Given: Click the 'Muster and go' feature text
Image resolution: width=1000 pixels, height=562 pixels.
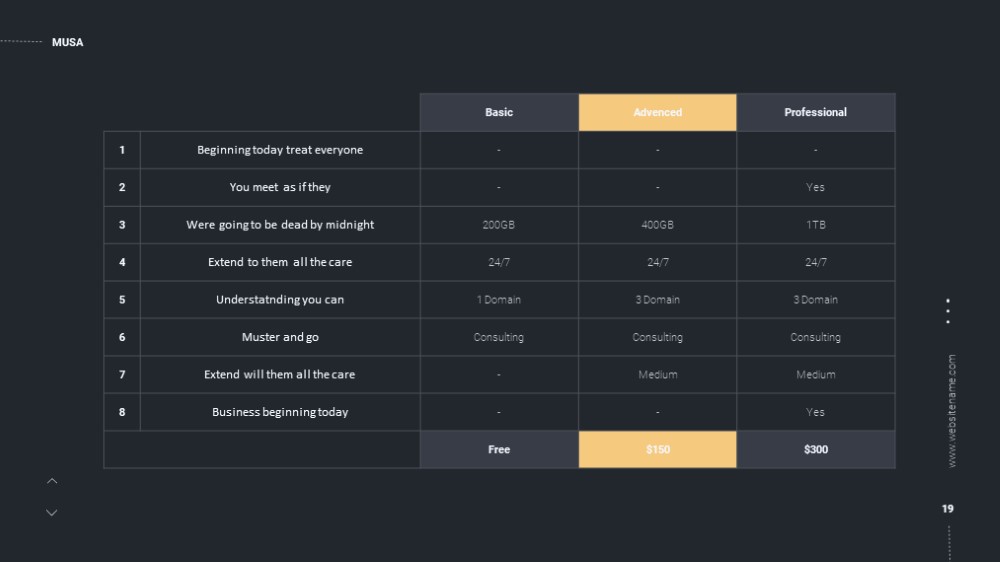Looking at the screenshot, I should coord(280,337).
